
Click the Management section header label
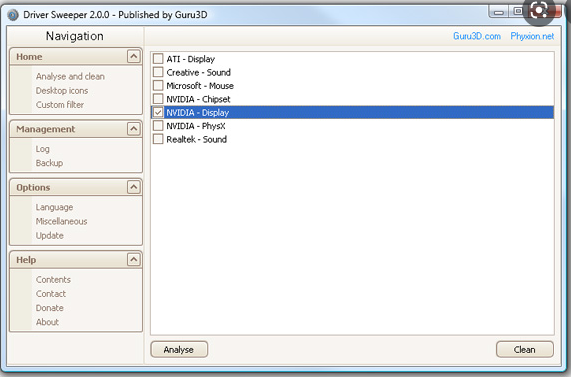click(46, 129)
